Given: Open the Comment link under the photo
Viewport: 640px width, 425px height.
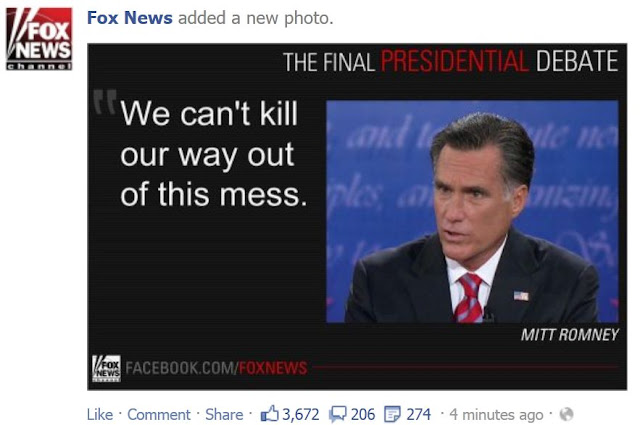Looking at the screenshot, I should pyautogui.click(x=159, y=414).
